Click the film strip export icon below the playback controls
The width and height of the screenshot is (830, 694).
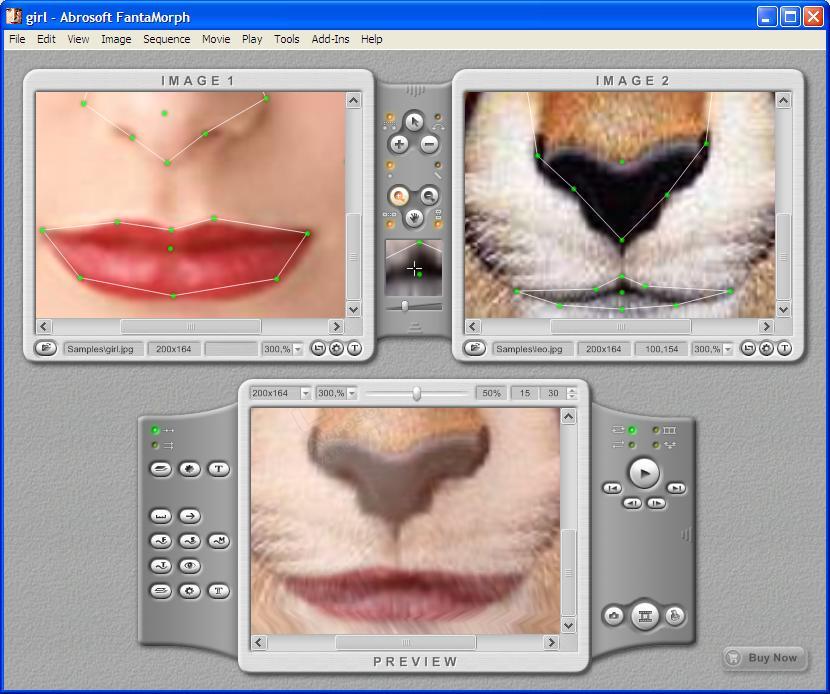click(645, 614)
